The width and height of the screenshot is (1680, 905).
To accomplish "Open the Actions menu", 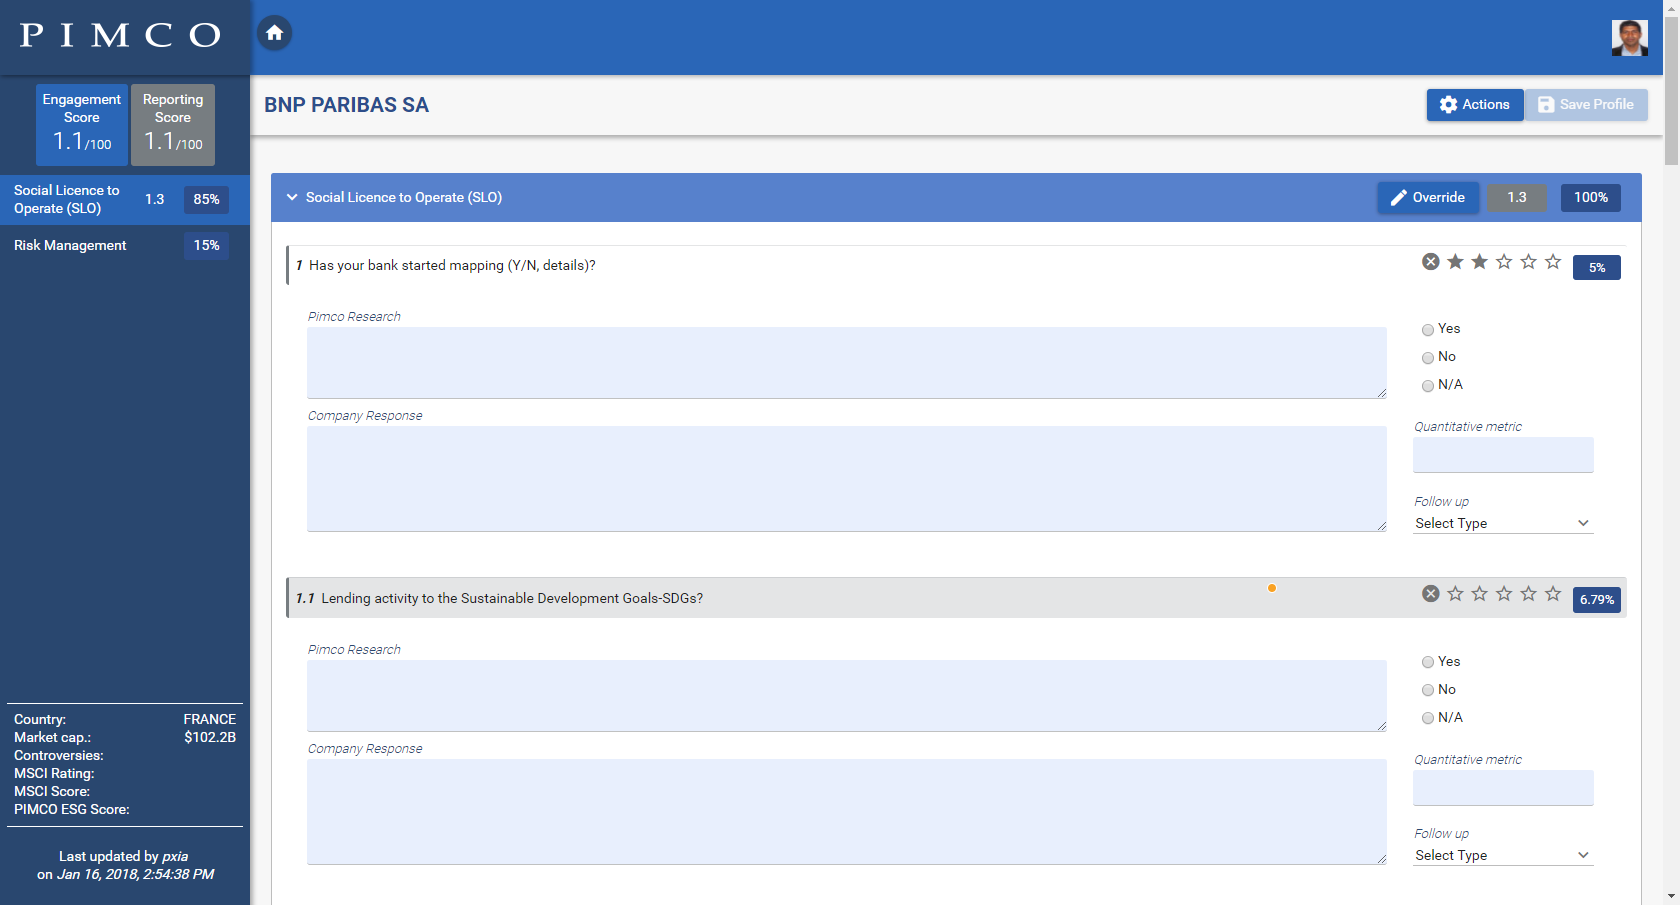I will pyautogui.click(x=1475, y=104).
